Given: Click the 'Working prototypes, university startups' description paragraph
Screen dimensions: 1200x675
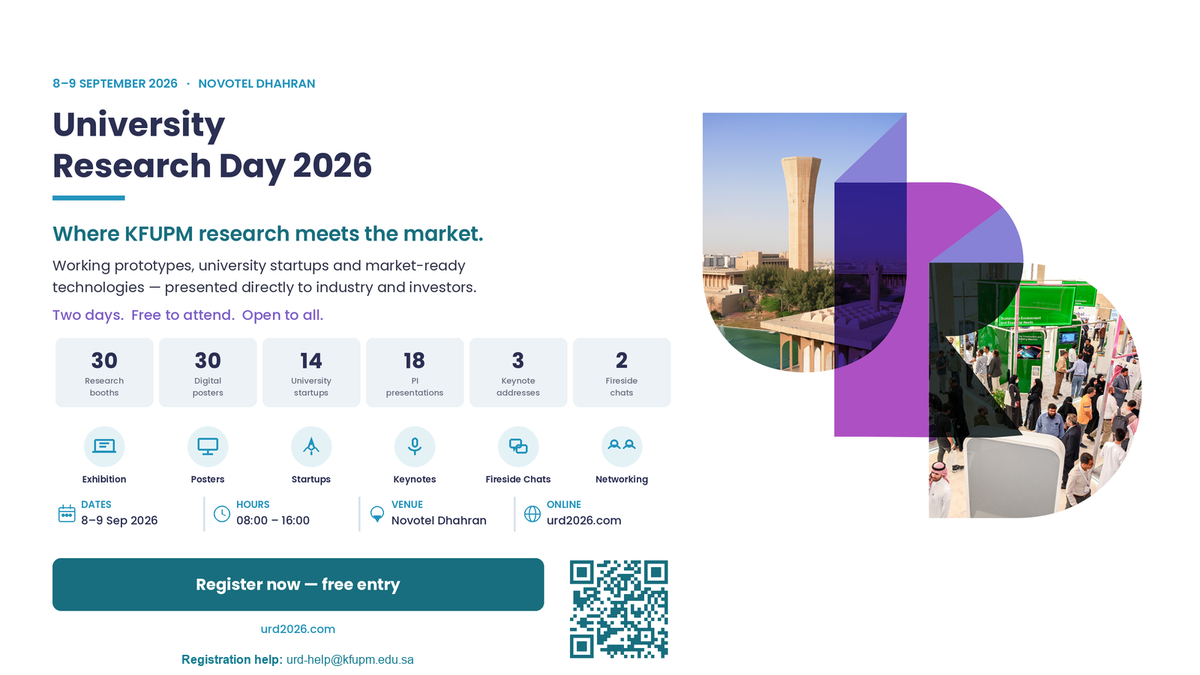Looking at the screenshot, I should [265, 276].
